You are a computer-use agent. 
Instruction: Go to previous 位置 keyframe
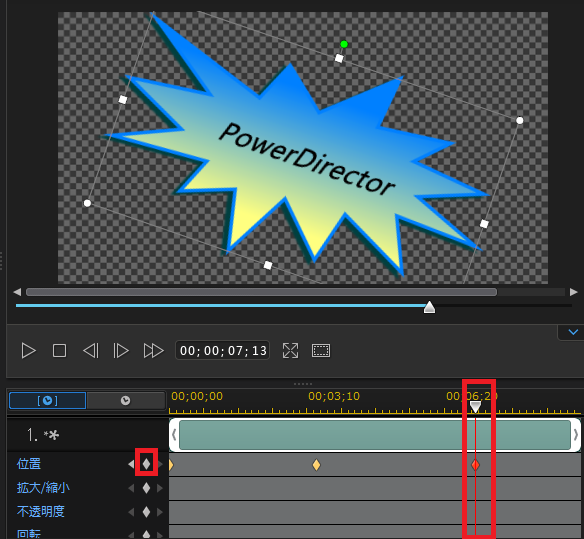pos(131,464)
